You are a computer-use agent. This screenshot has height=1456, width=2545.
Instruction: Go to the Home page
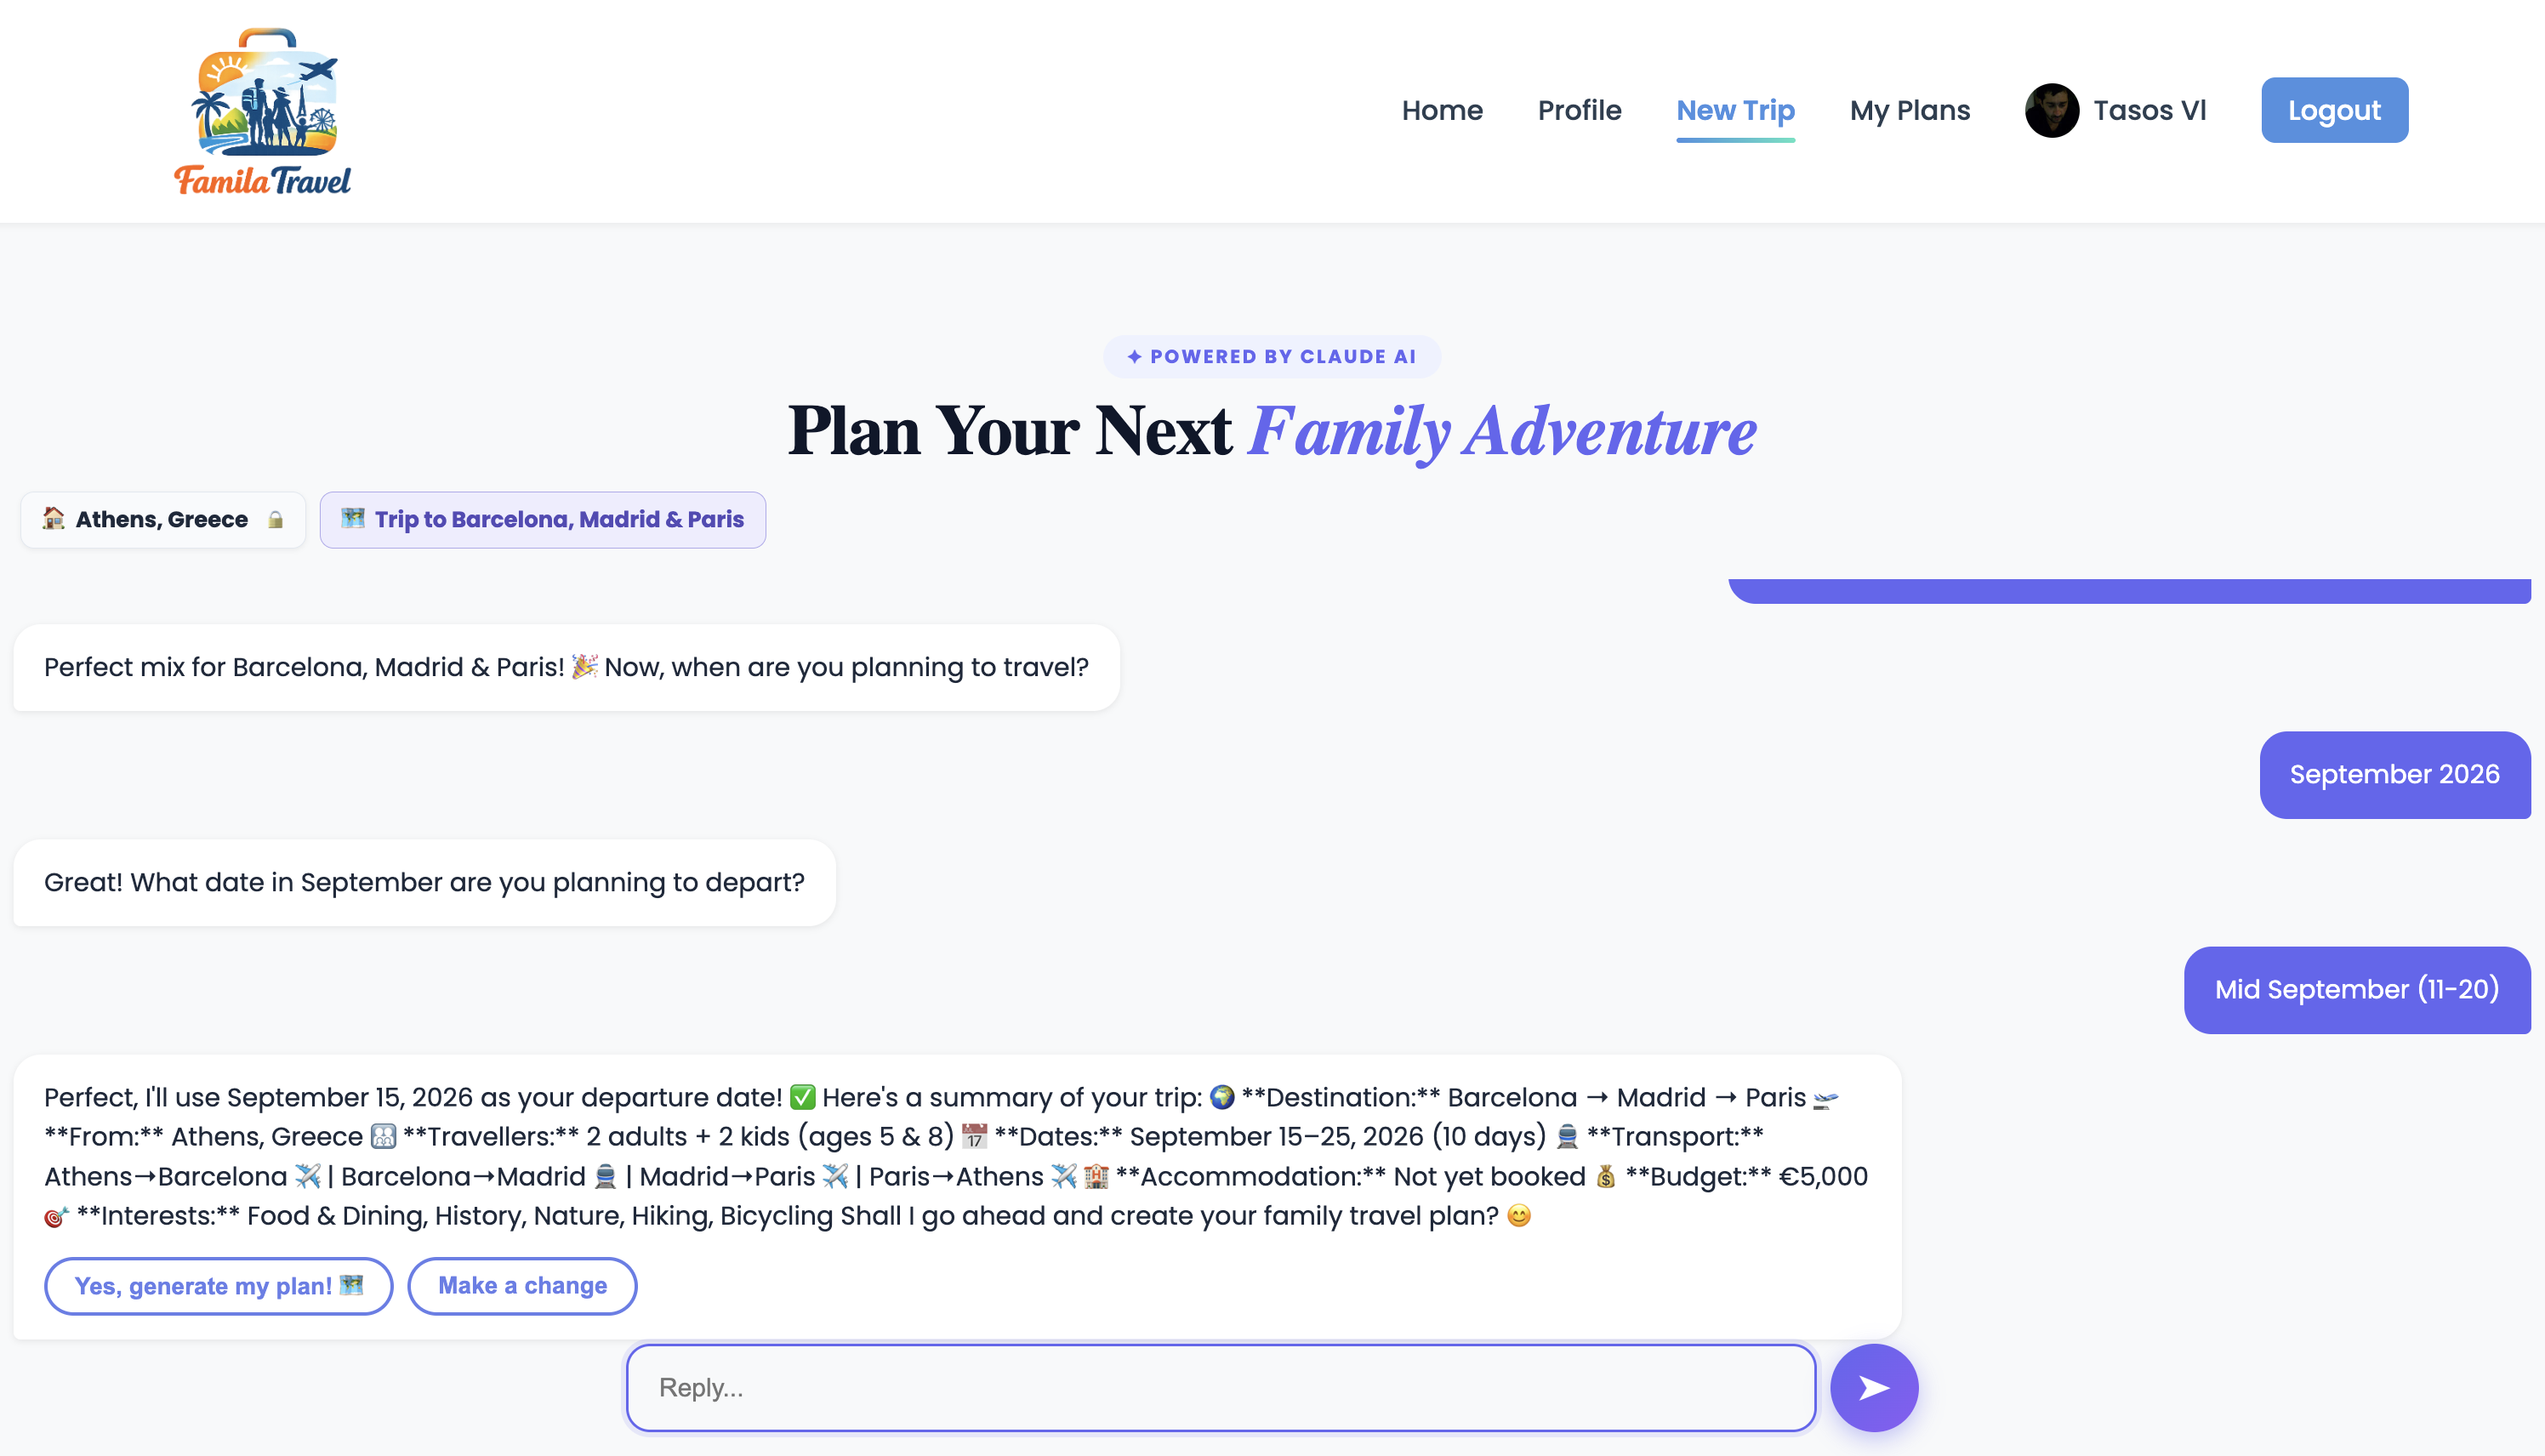[1441, 110]
